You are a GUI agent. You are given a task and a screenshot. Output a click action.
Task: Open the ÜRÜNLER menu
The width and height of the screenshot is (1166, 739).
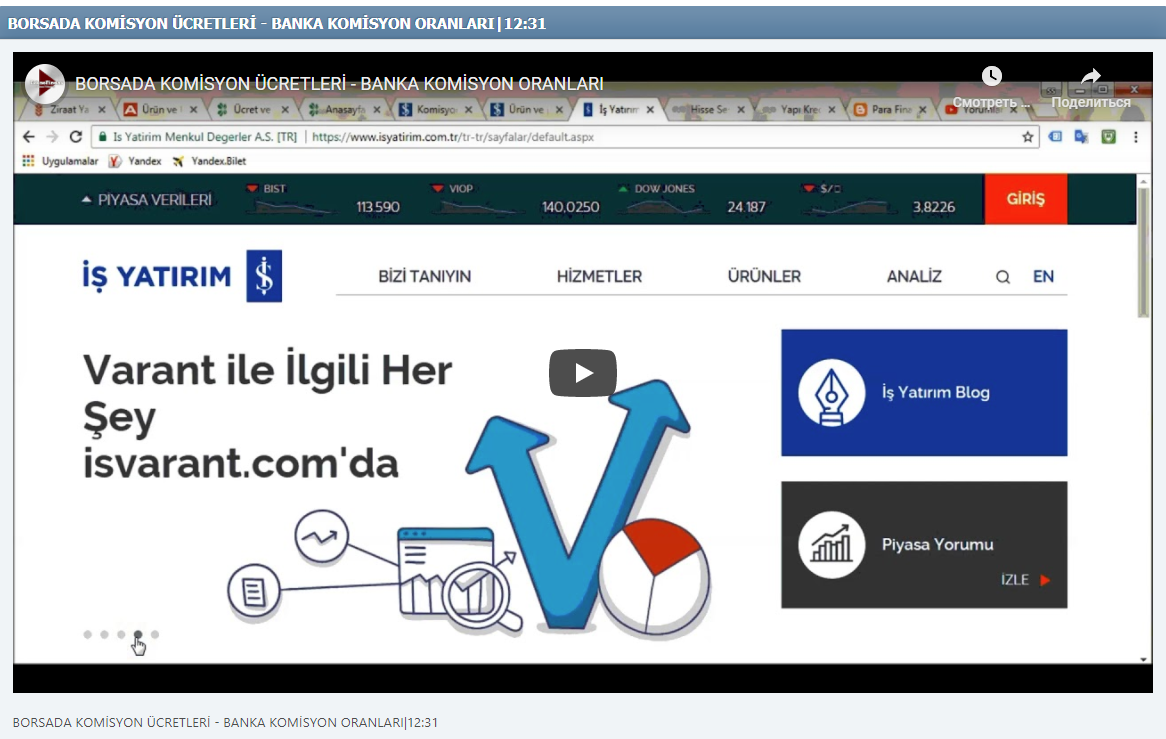point(764,277)
